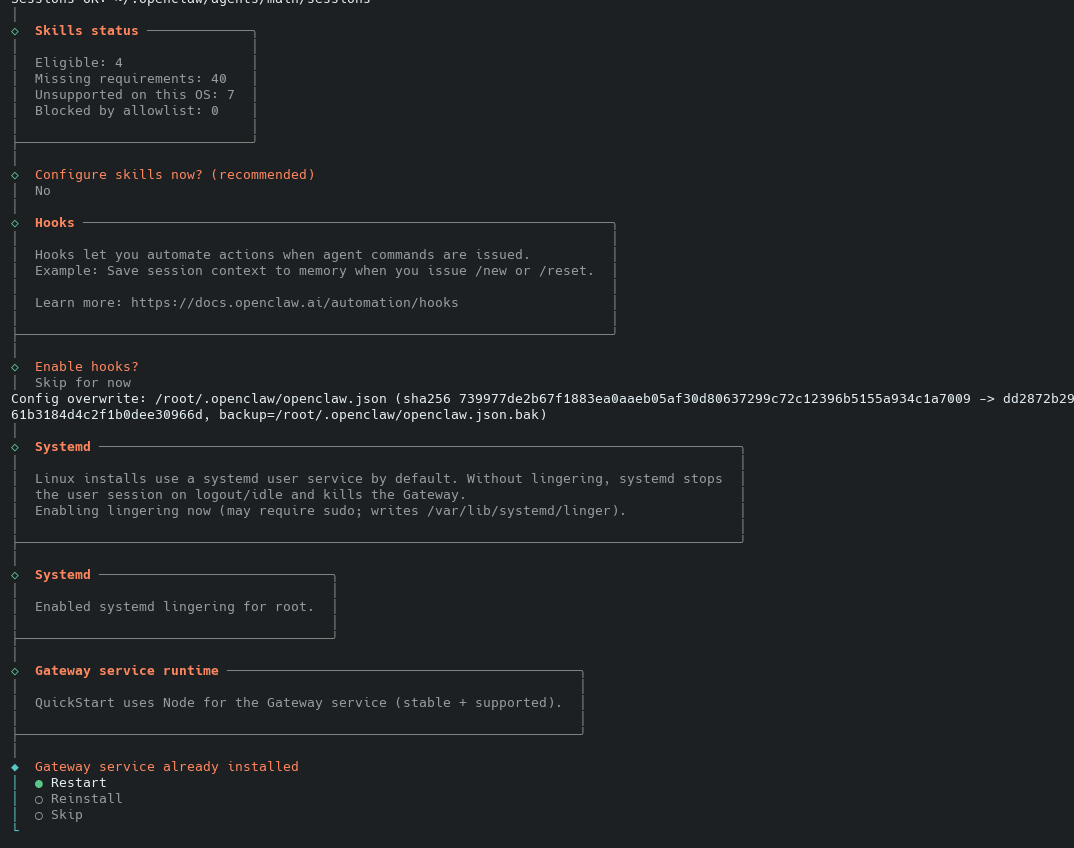Click the diamond marker beside Hooks heading
The height and width of the screenshot is (848, 1074).
15,223
